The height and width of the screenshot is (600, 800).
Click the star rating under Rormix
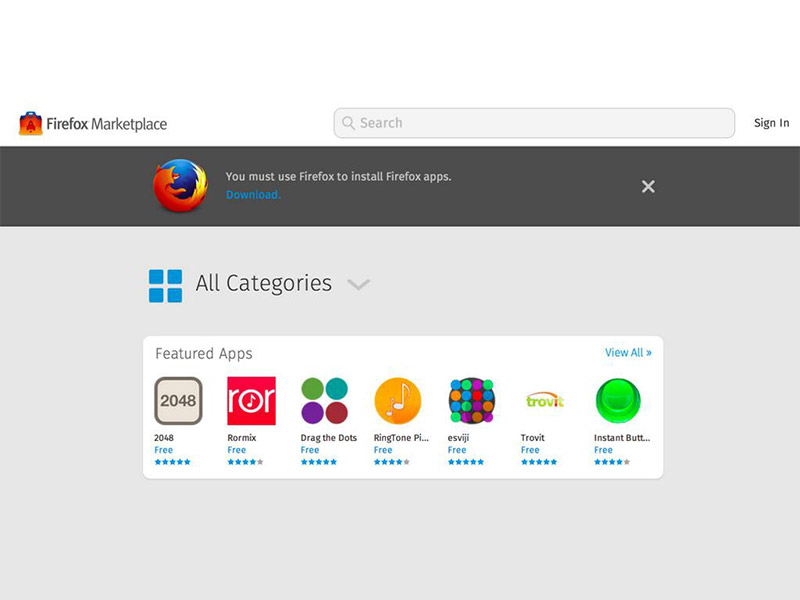point(245,462)
